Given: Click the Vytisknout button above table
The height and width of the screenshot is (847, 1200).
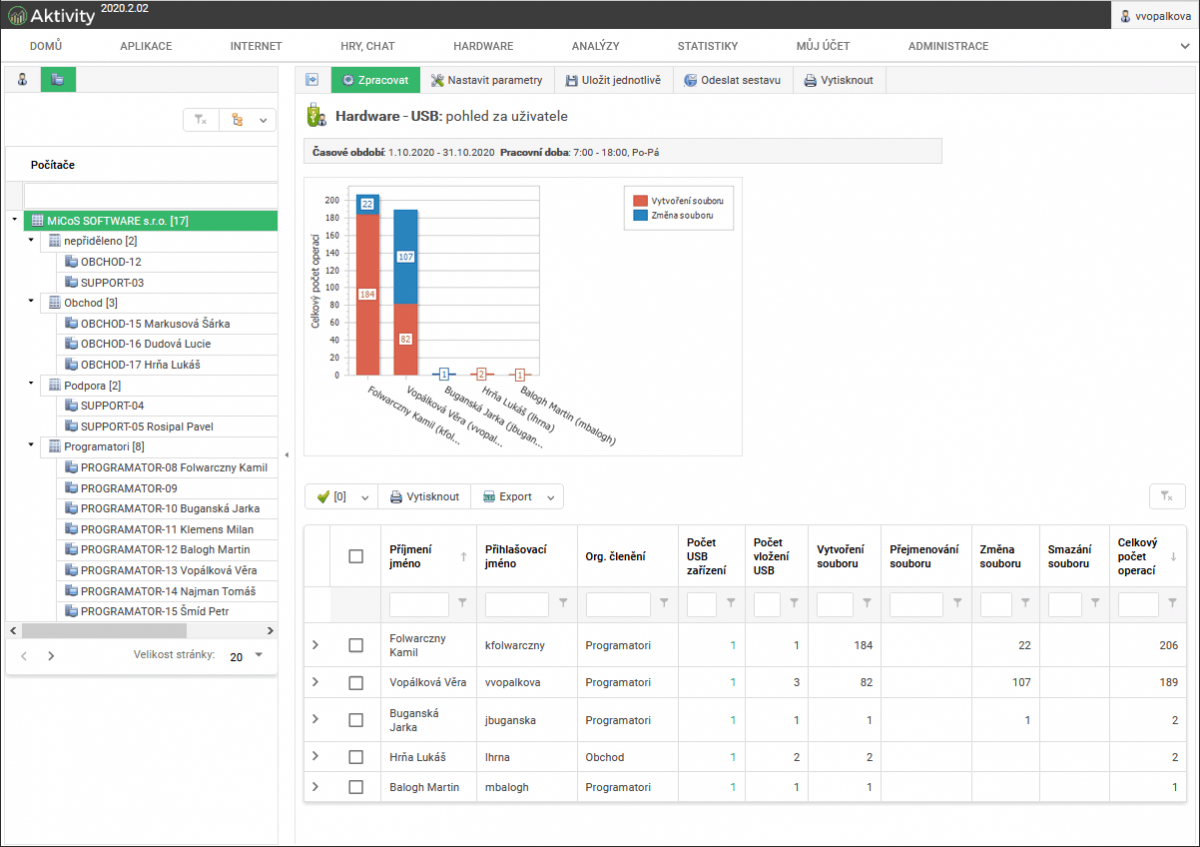Looking at the screenshot, I should pyautogui.click(x=424, y=496).
